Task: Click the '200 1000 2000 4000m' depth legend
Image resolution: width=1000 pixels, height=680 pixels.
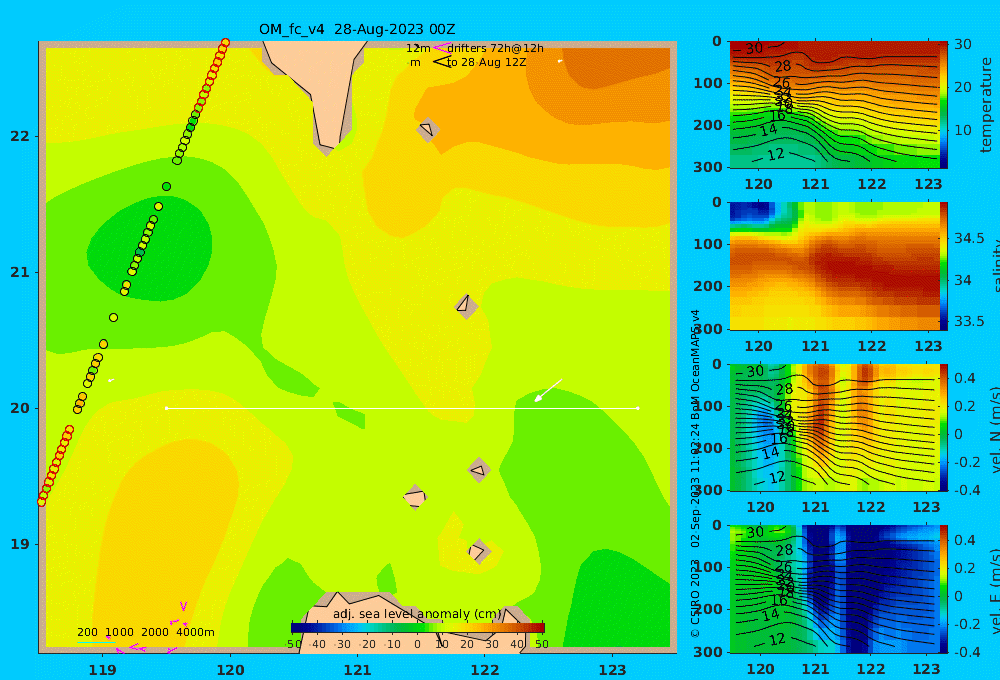Action: 145,632
